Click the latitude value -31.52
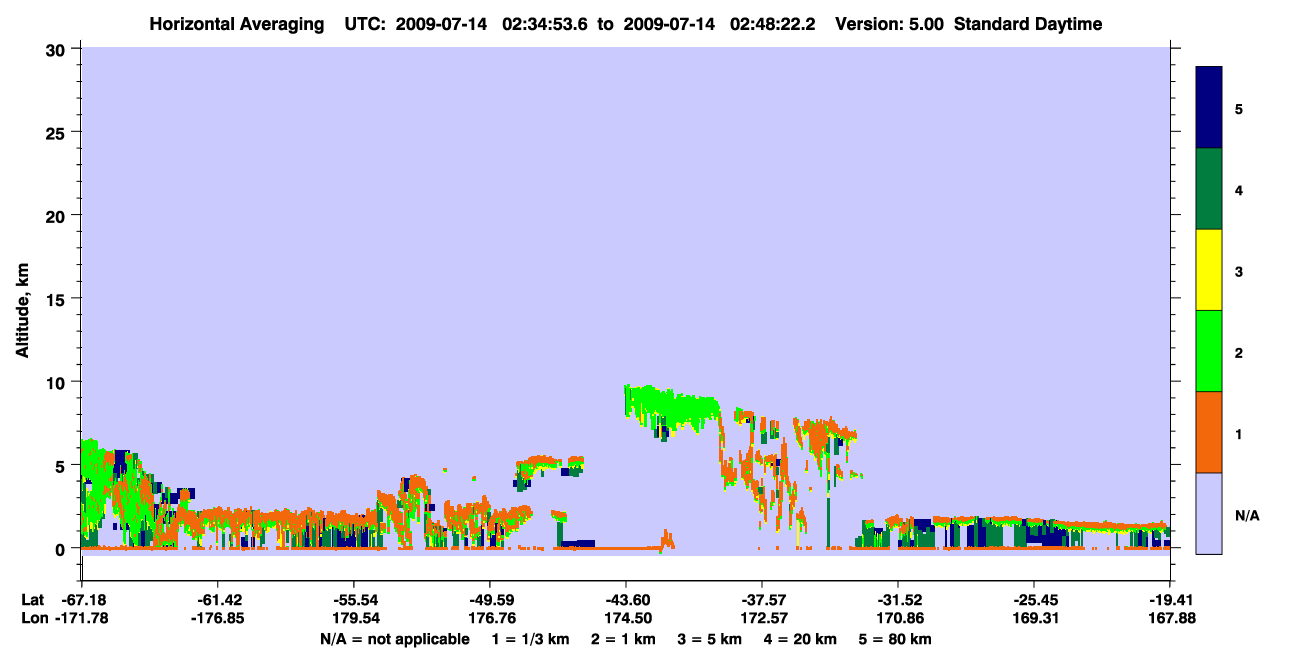Viewport: 1300px width, 667px height. pos(898,600)
